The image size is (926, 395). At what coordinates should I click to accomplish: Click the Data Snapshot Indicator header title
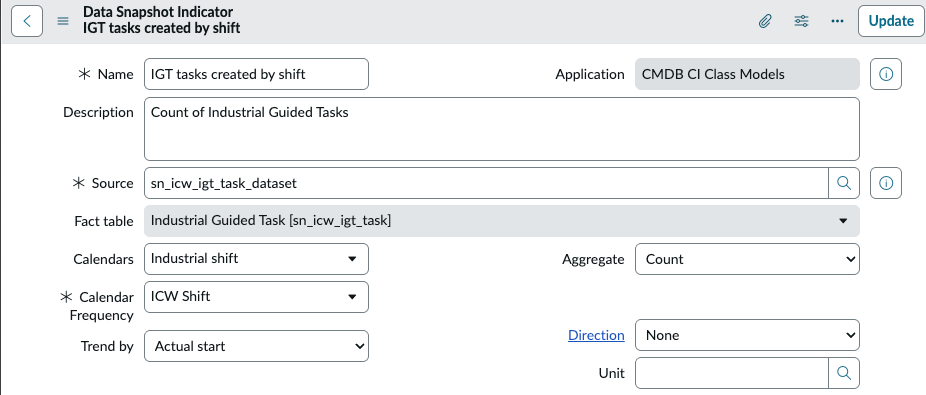pyautogui.click(x=158, y=12)
